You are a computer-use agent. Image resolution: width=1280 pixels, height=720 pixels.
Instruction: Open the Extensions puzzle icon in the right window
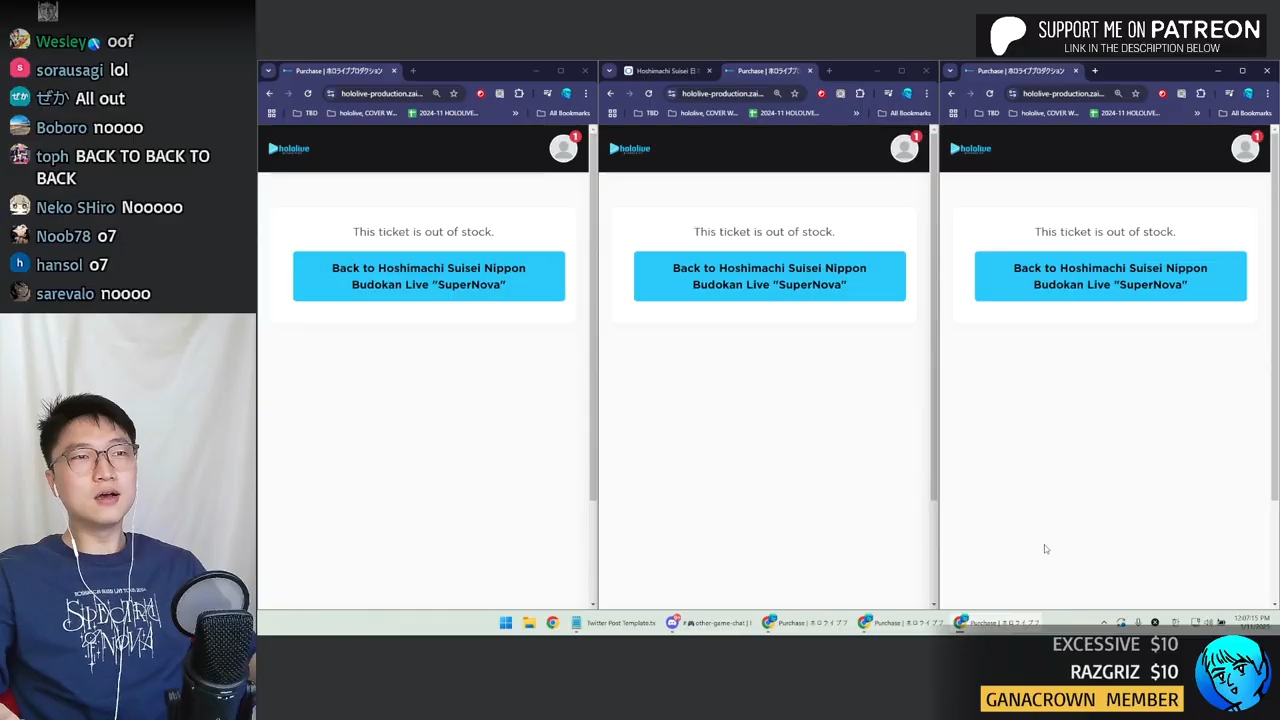point(1201,93)
